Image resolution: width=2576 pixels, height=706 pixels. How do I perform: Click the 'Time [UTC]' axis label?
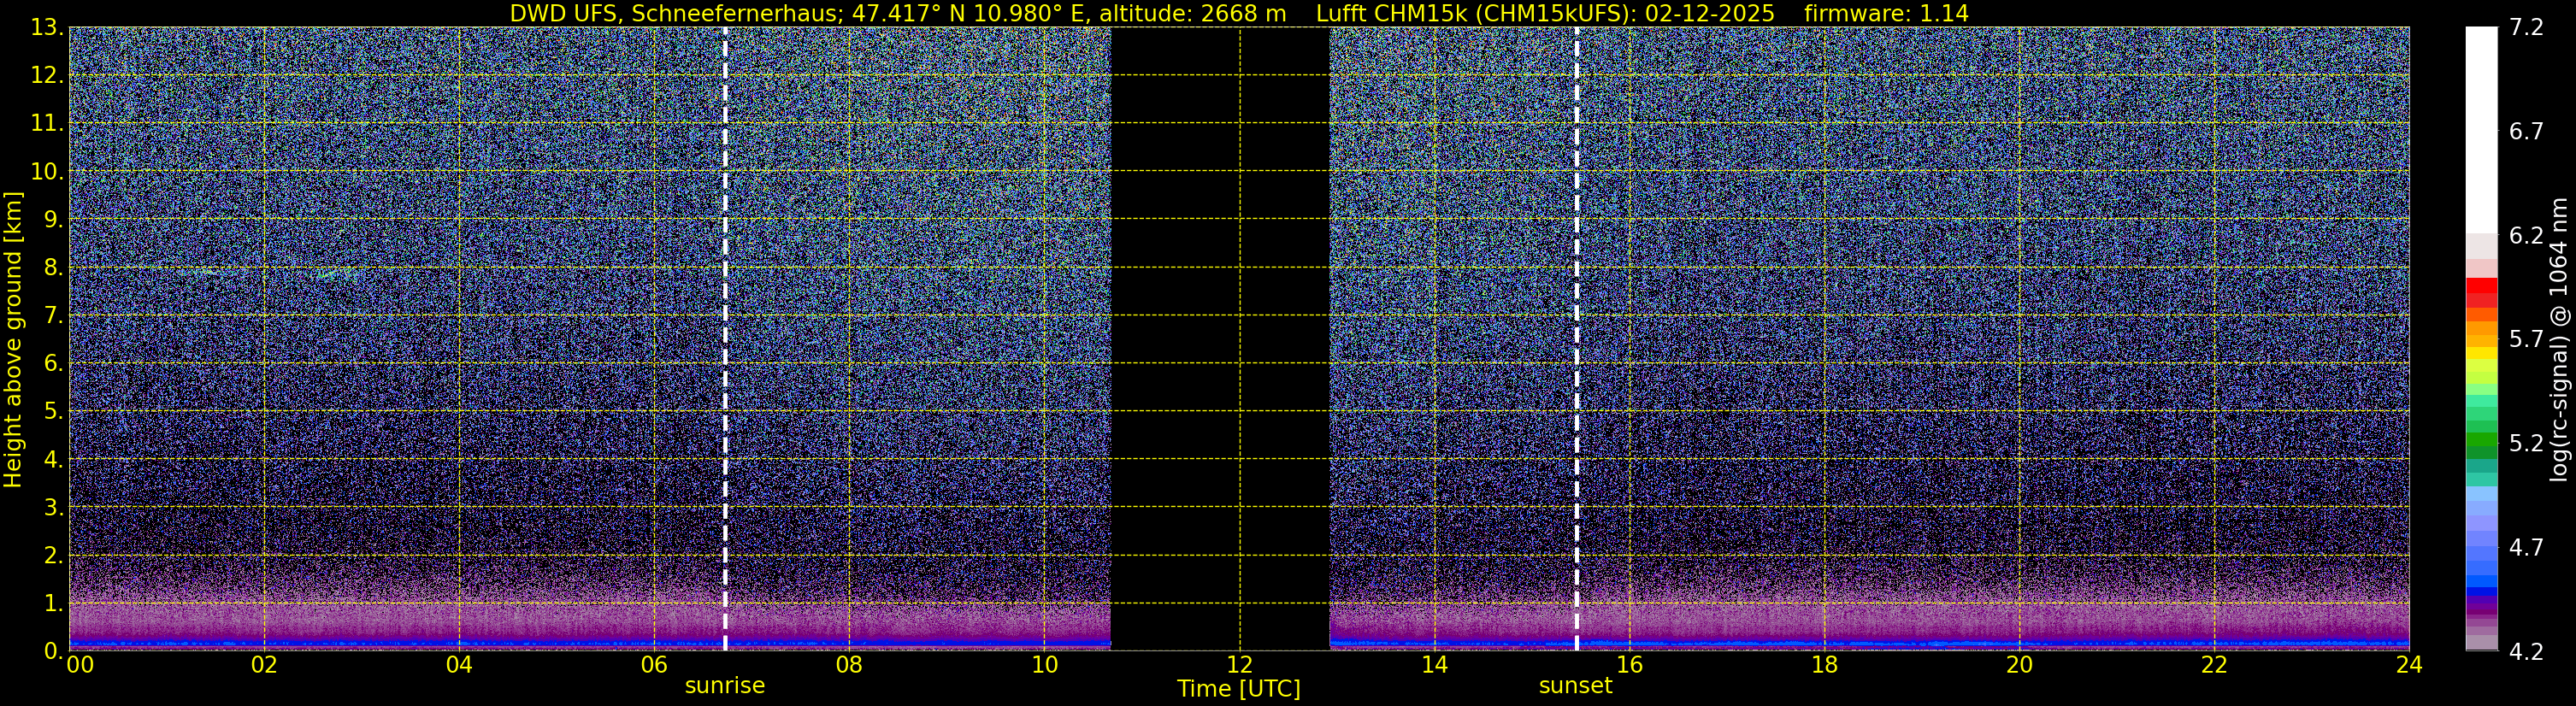coord(1239,689)
